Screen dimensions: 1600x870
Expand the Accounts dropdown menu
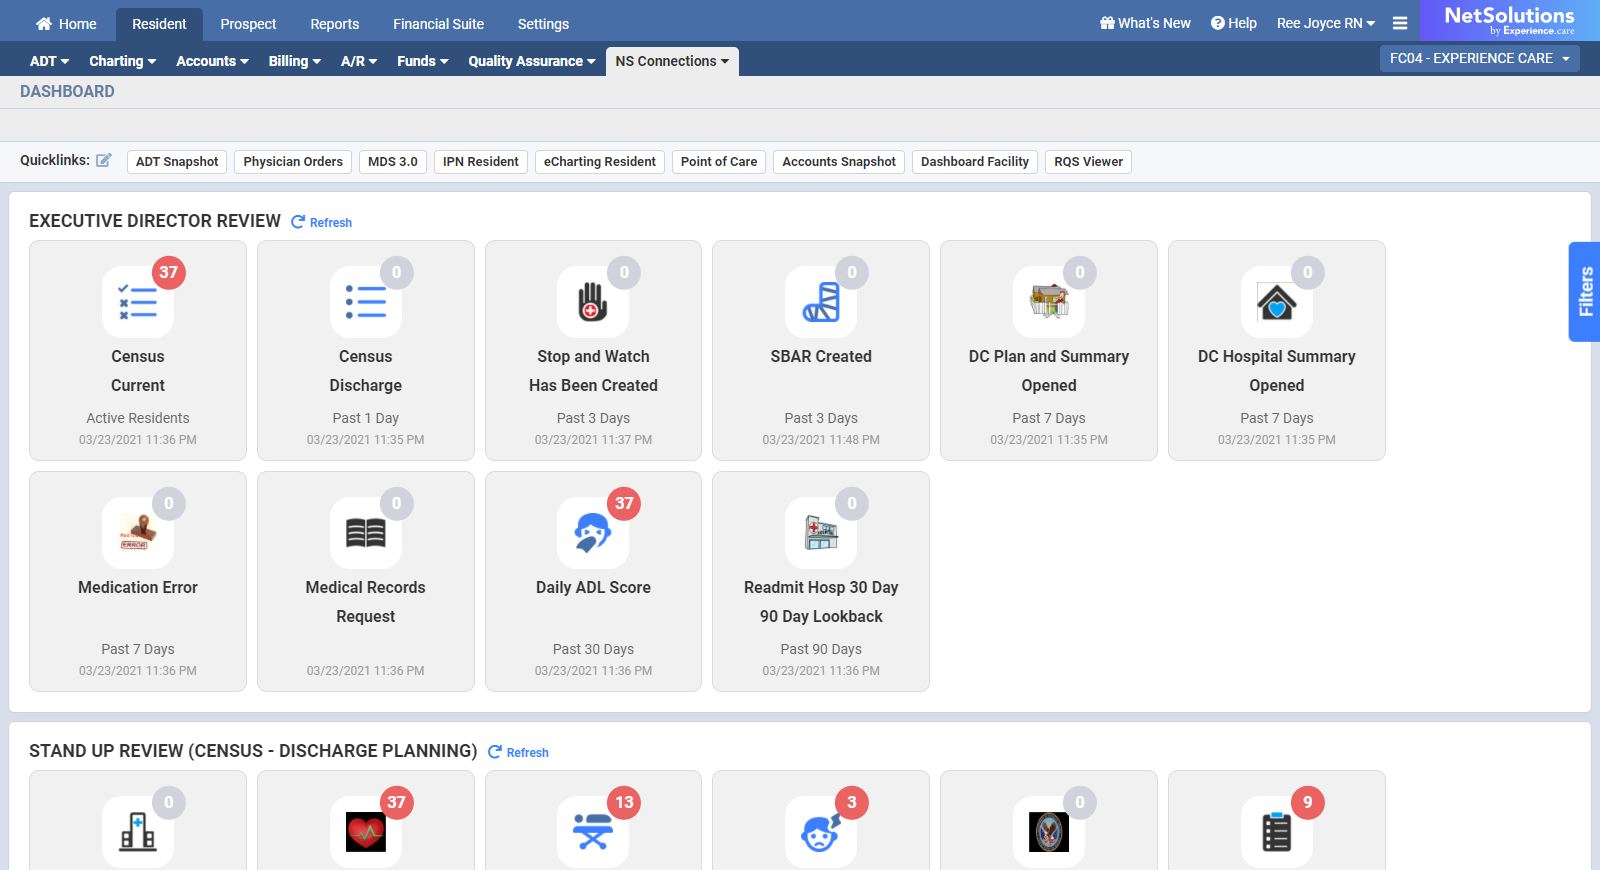coord(212,61)
